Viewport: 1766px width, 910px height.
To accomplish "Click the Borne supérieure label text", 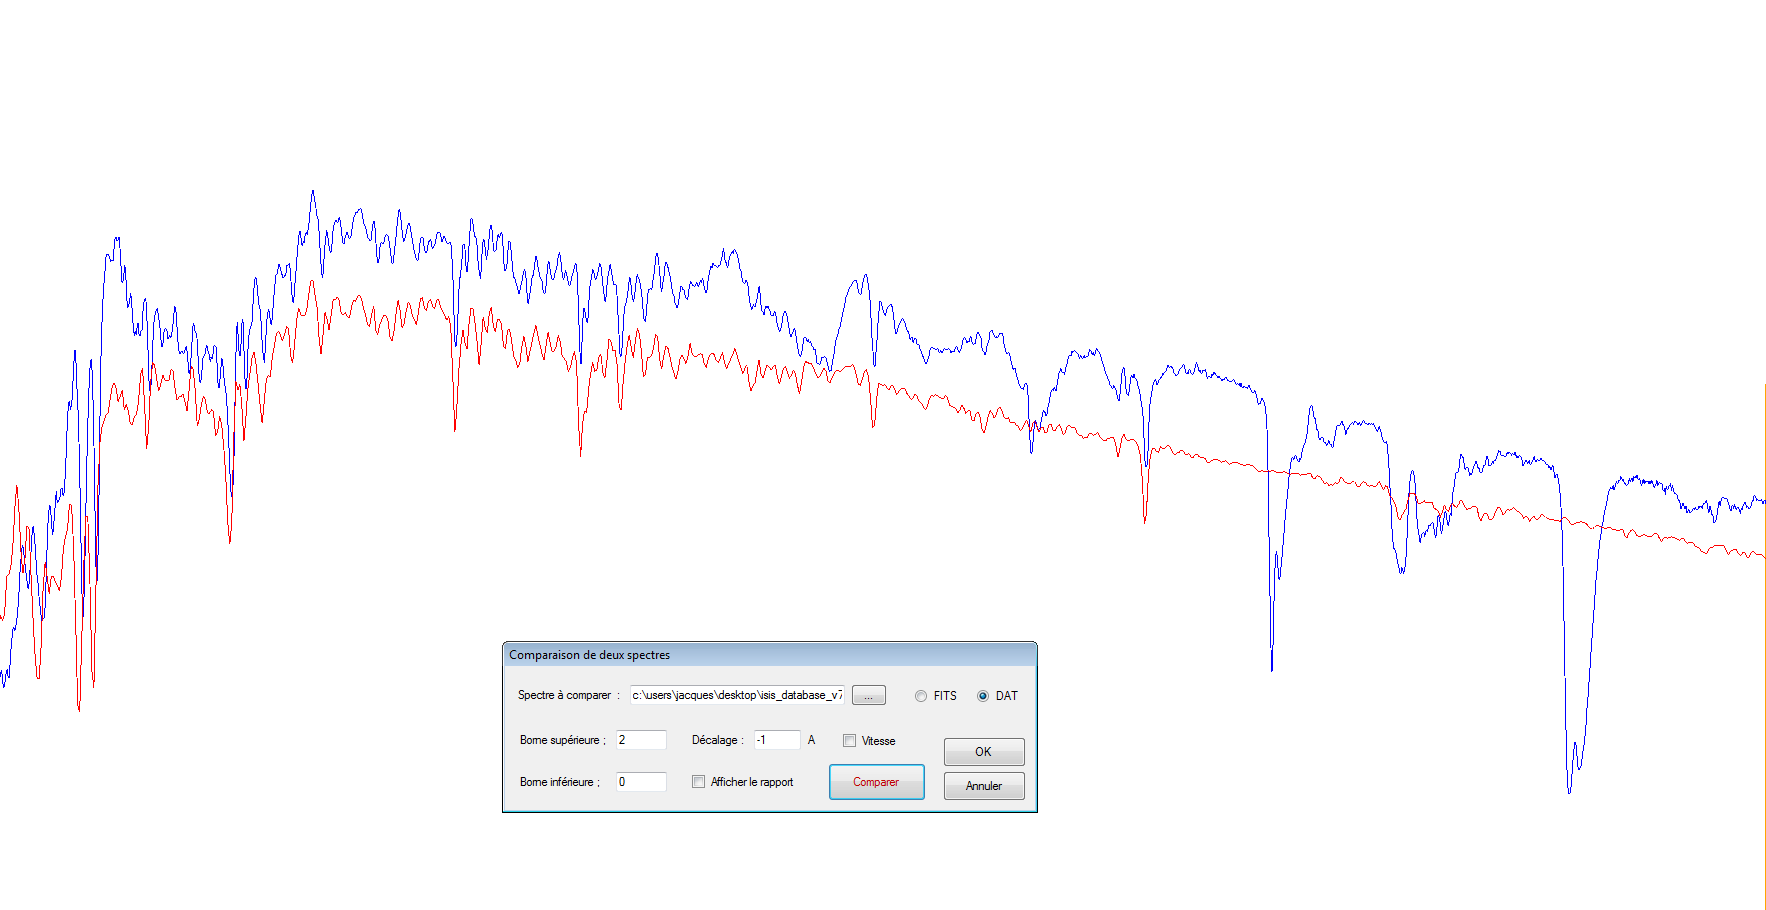I will pos(559,740).
